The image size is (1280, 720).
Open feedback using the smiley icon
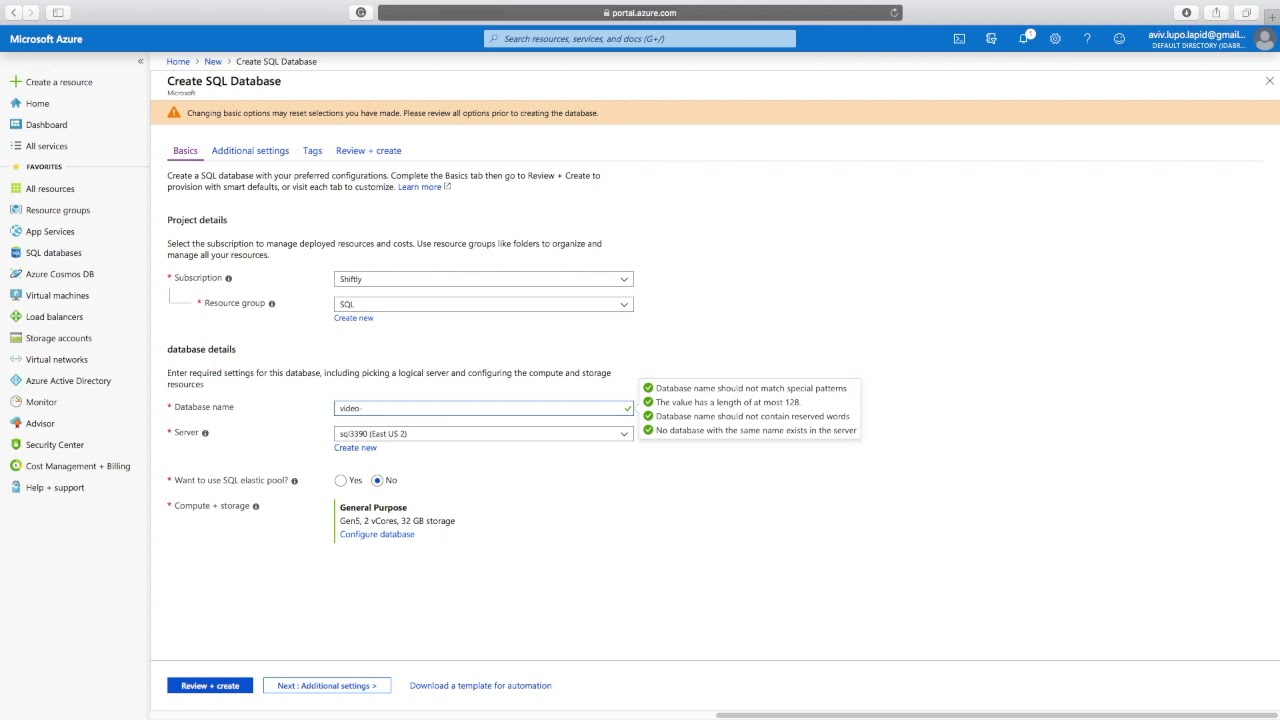pos(1119,39)
